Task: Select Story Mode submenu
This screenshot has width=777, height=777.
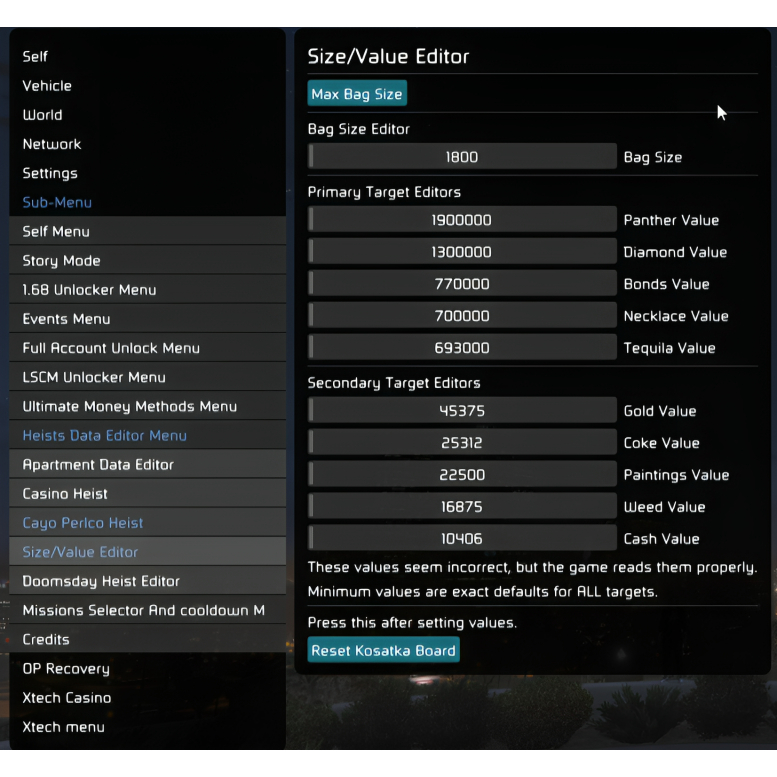Action: [x=62, y=261]
